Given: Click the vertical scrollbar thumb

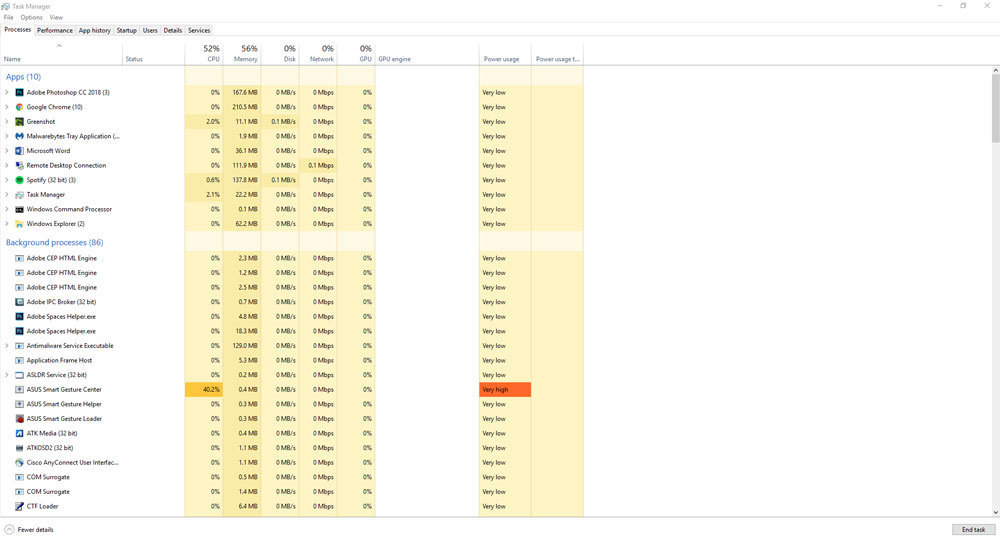Looking at the screenshot, I should [x=996, y=108].
